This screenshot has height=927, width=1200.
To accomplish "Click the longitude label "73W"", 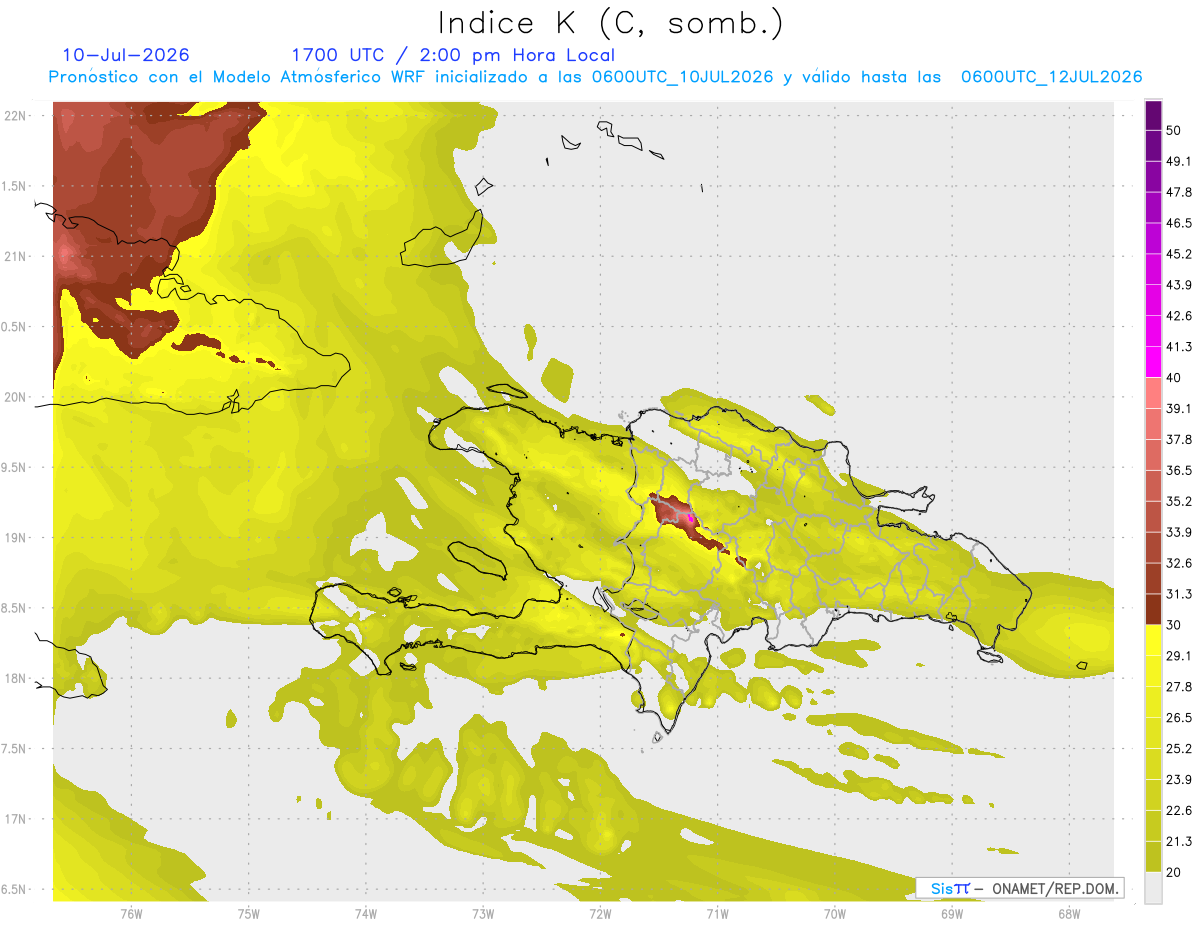I will pos(483,913).
